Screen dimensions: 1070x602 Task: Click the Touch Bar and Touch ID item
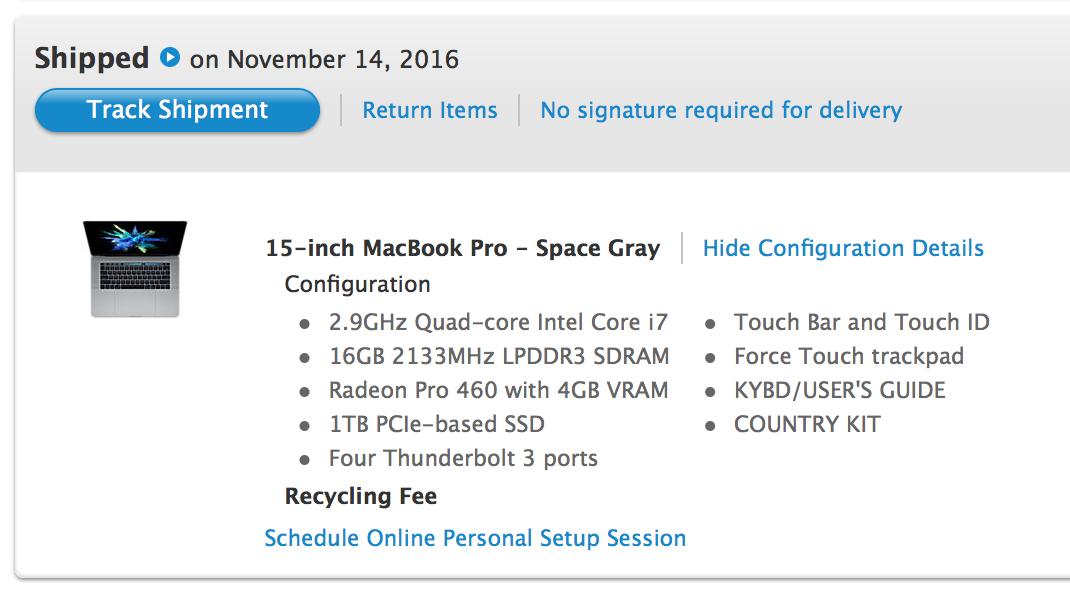click(862, 322)
